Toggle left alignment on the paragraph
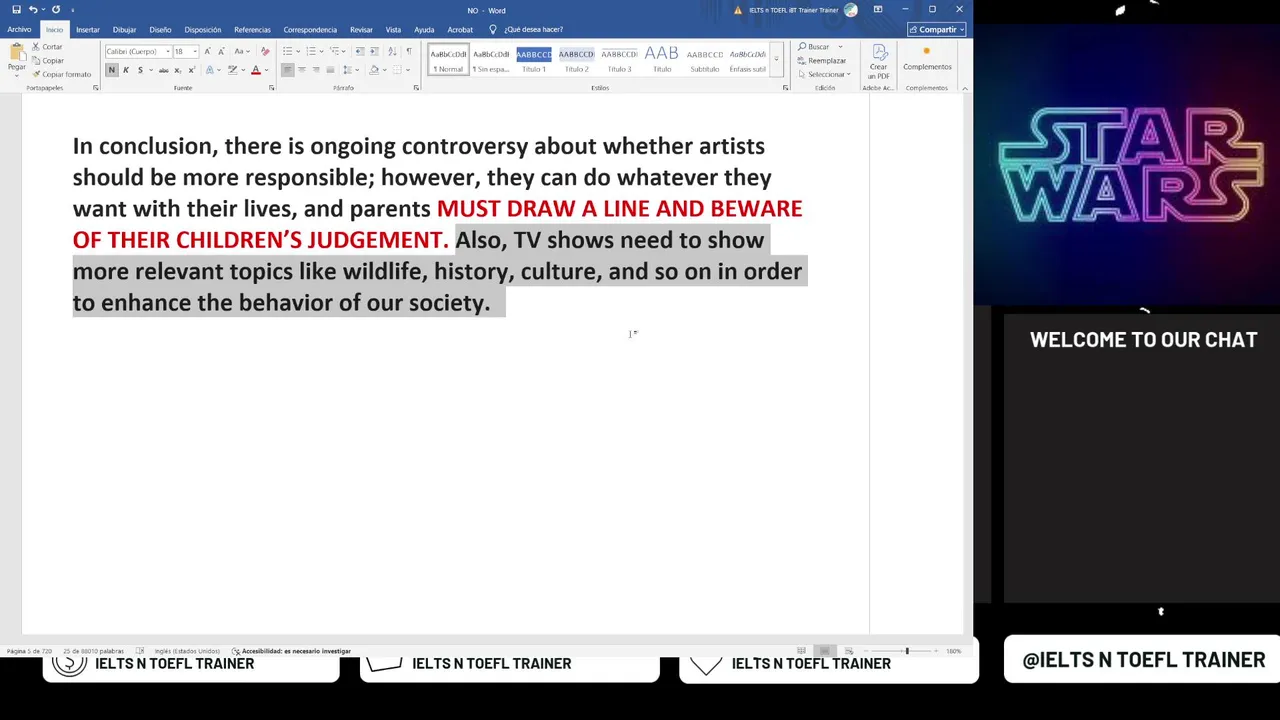The height and width of the screenshot is (720, 1280). (x=288, y=70)
